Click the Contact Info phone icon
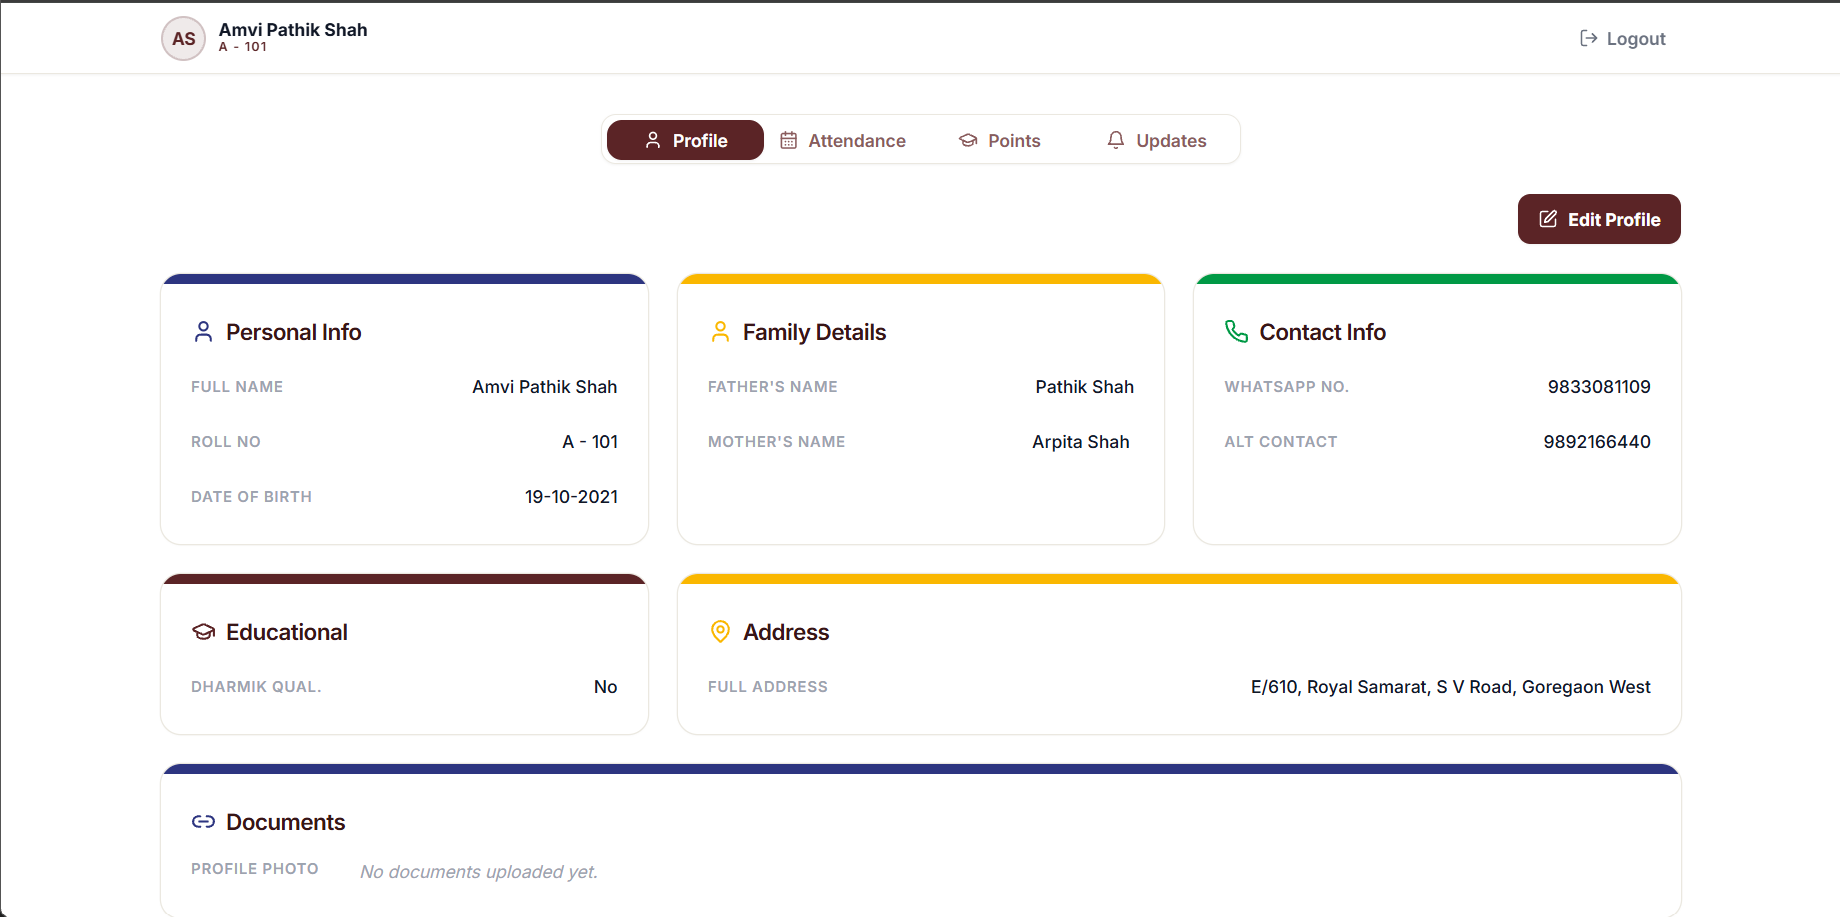The height and width of the screenshot is (917, 1840). (x=1237, y=332)
